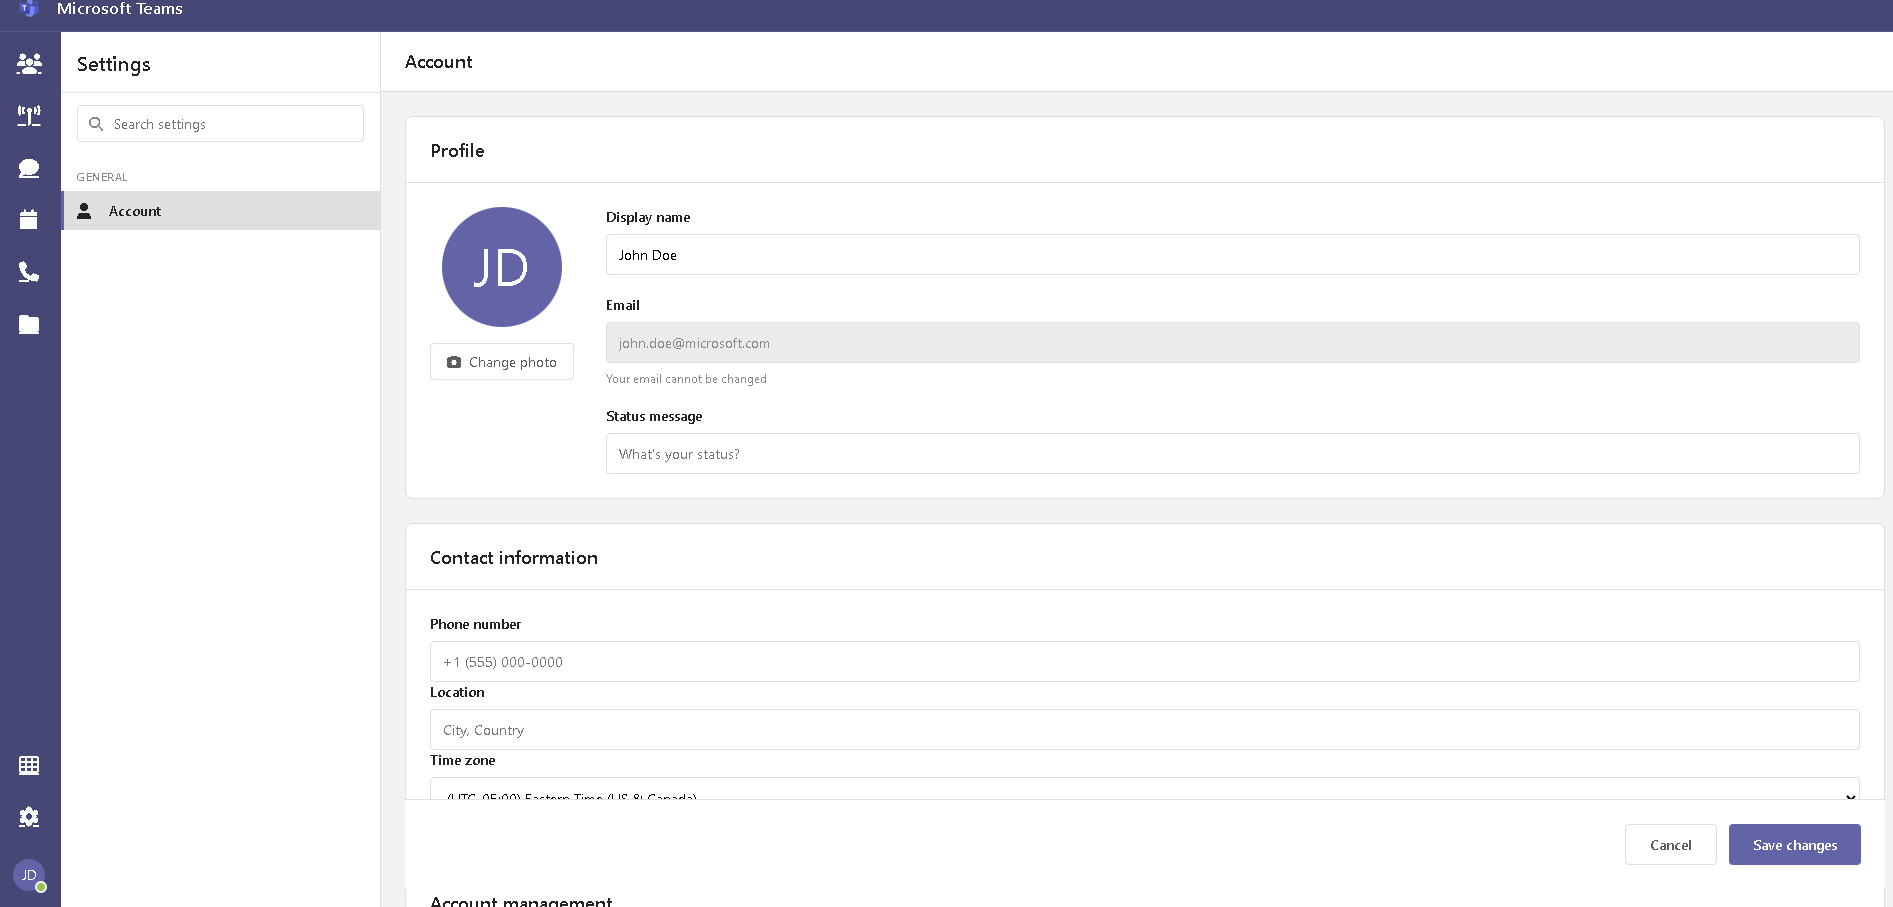Screen dimensions: 1893x907
Task: Click the Save changes button
Action: (x=1794, y=844)
